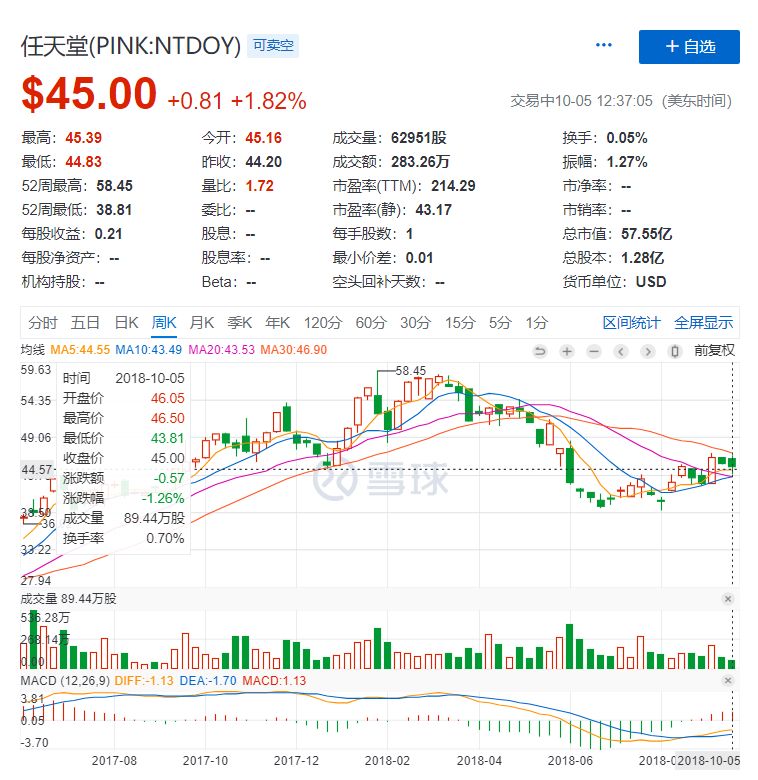Viewport: 758px width, 780px height.
Task: Click the 均线 label
Action: [33, 350]
